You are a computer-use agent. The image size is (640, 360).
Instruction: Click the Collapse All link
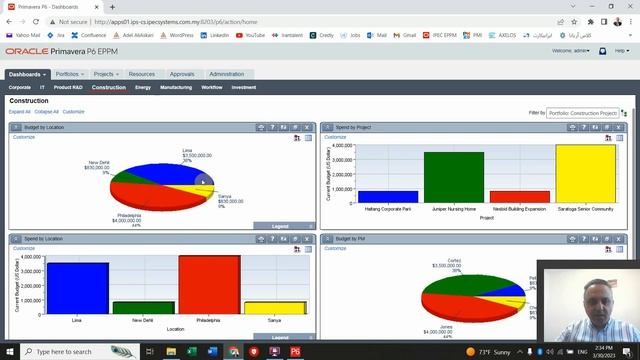coord(47,111)
